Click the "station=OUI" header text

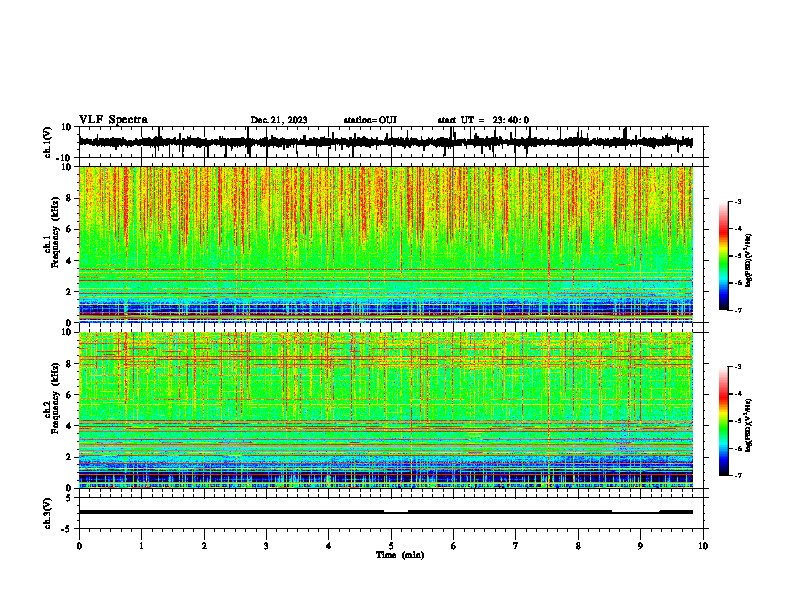370,120
